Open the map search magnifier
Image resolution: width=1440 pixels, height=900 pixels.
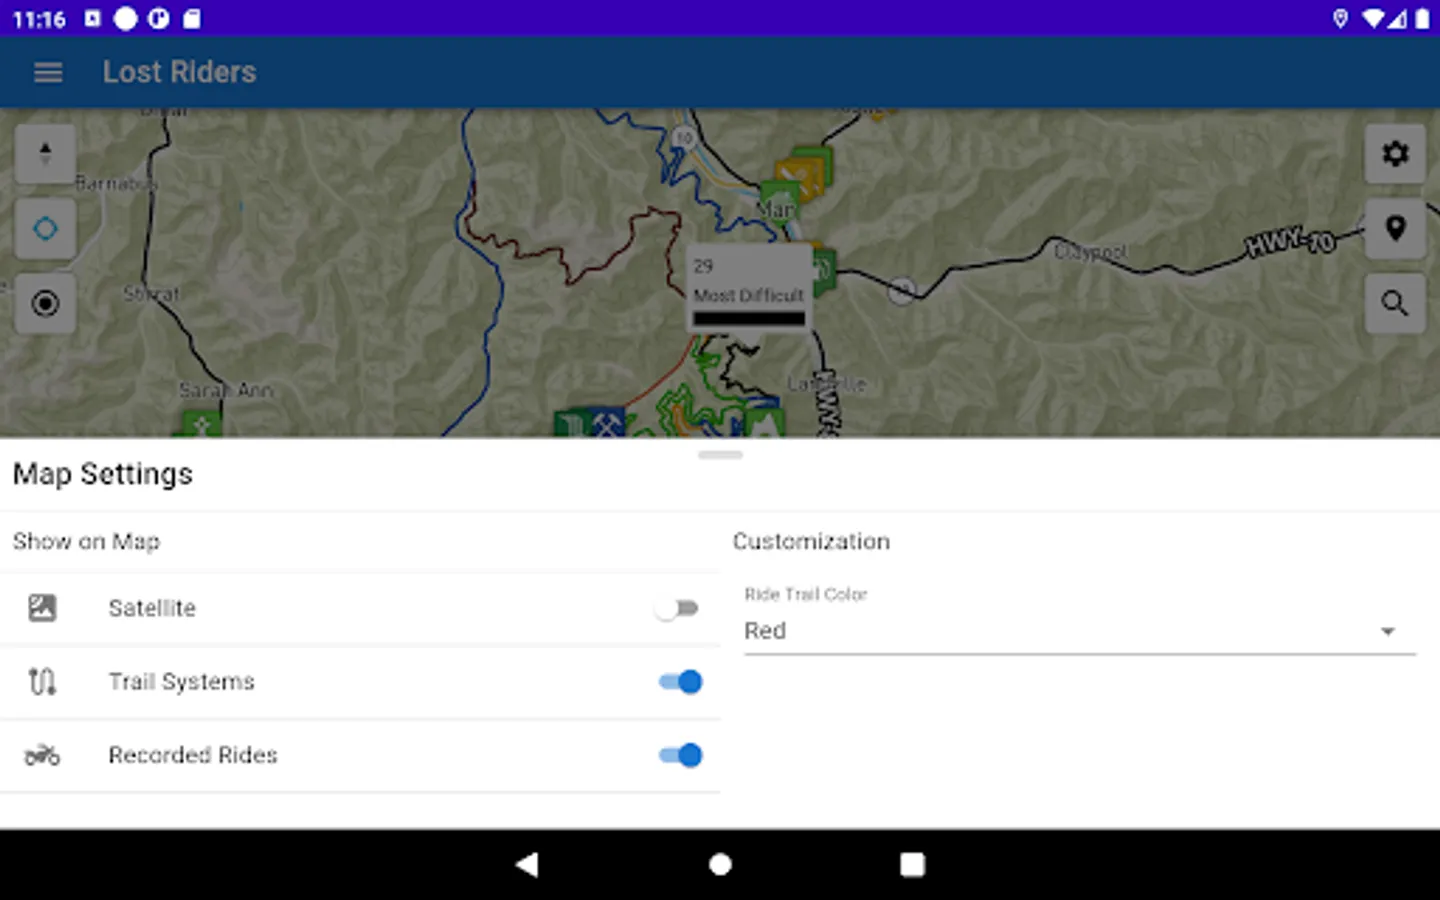pyautogui.click(x=1395, y=303)
